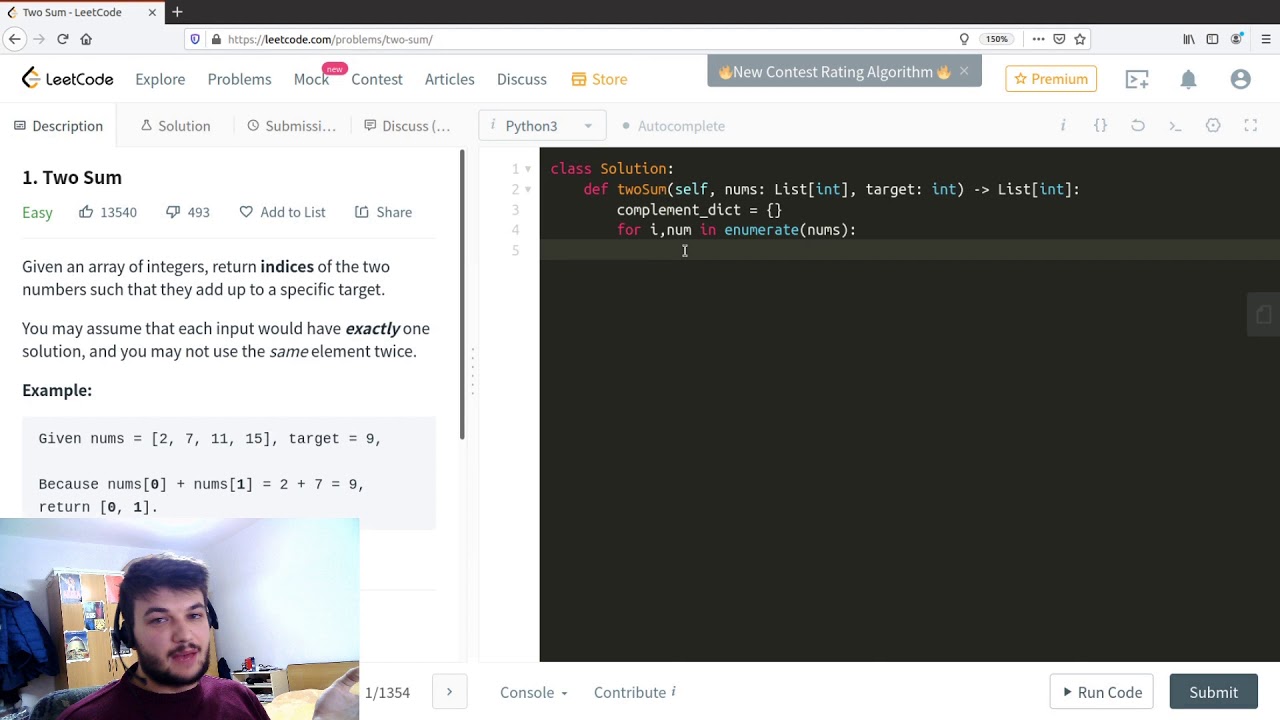
Task: Open user profile avatar menu
Action: point(1241,79)
